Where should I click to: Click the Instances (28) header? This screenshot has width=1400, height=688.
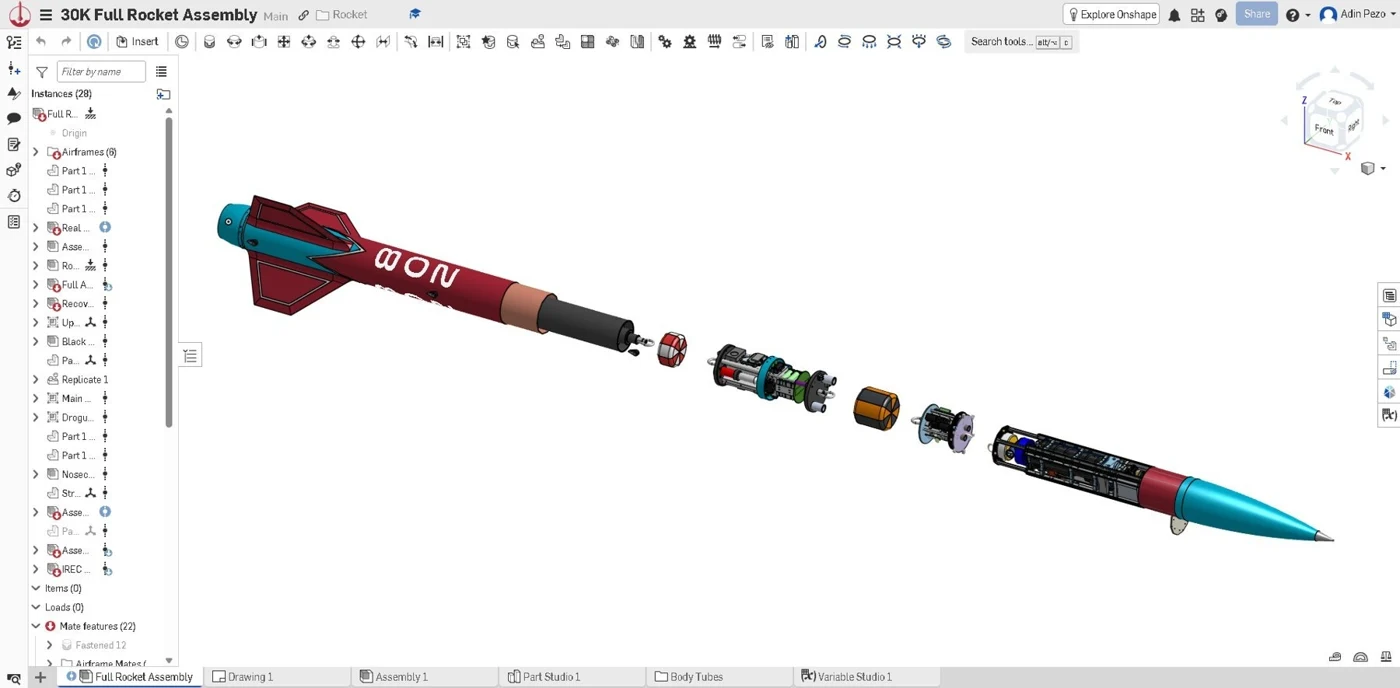click(61, 94)
